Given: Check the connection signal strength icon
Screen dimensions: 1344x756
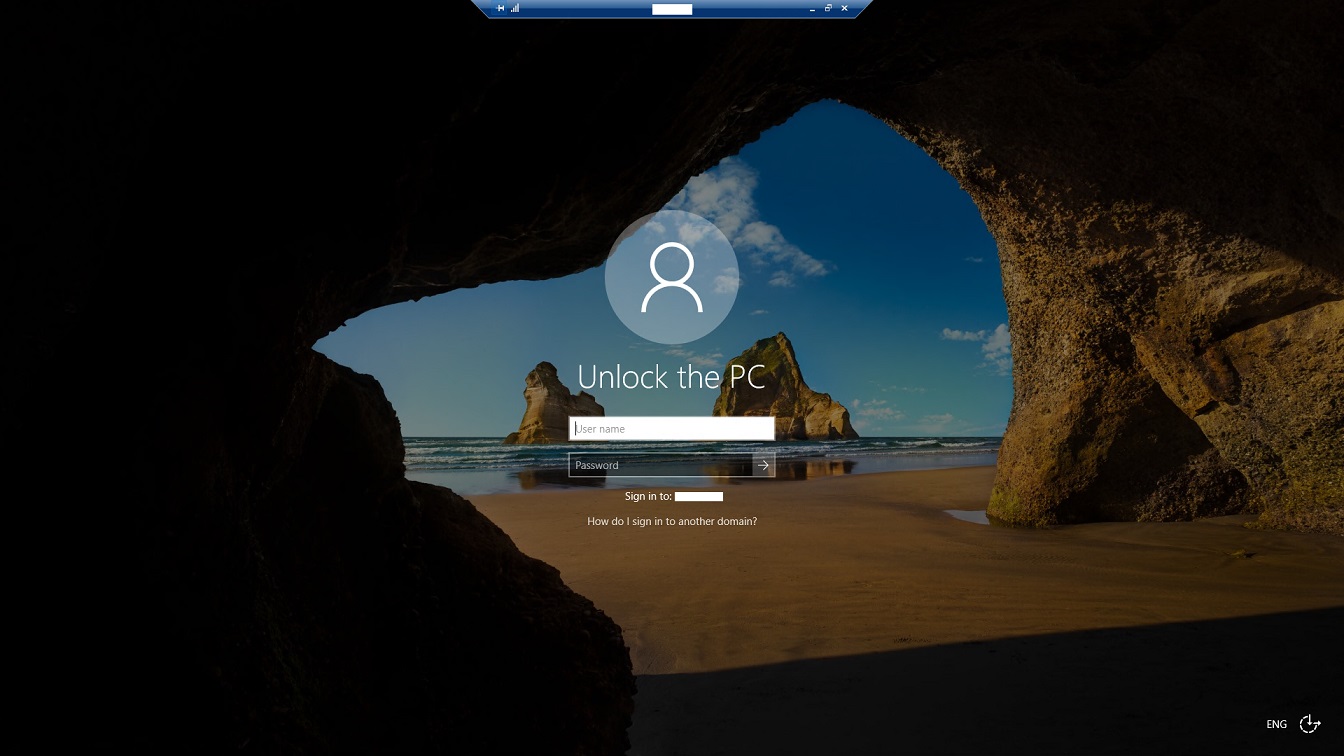Looking at the screenshot, I should (515, 8).
